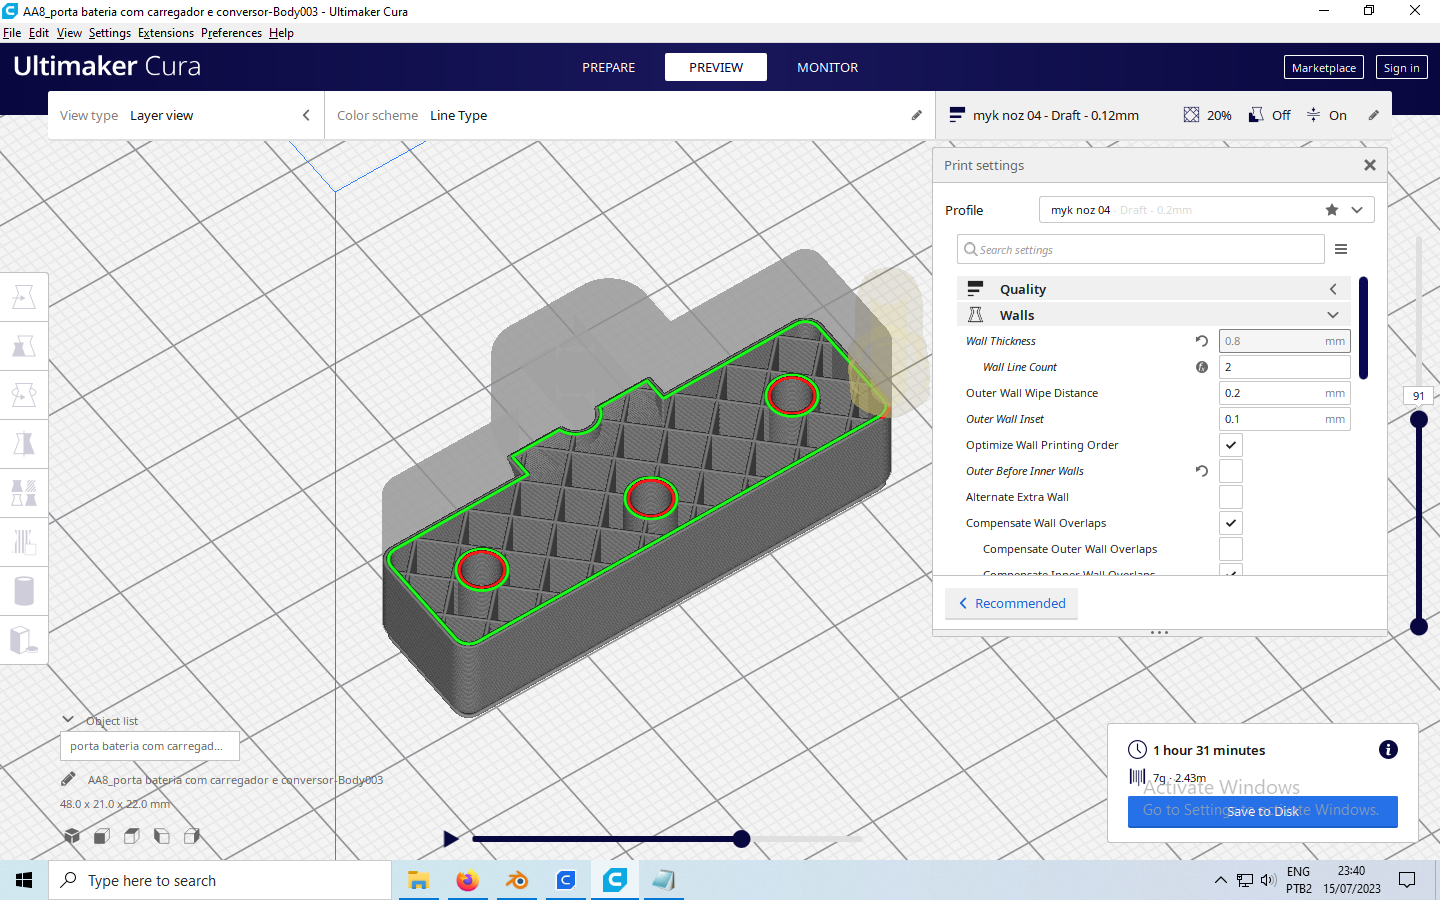This screenshot has height=900, width=1440.
Task: Open the Per Model Settings tool
Action: (24, 492)
